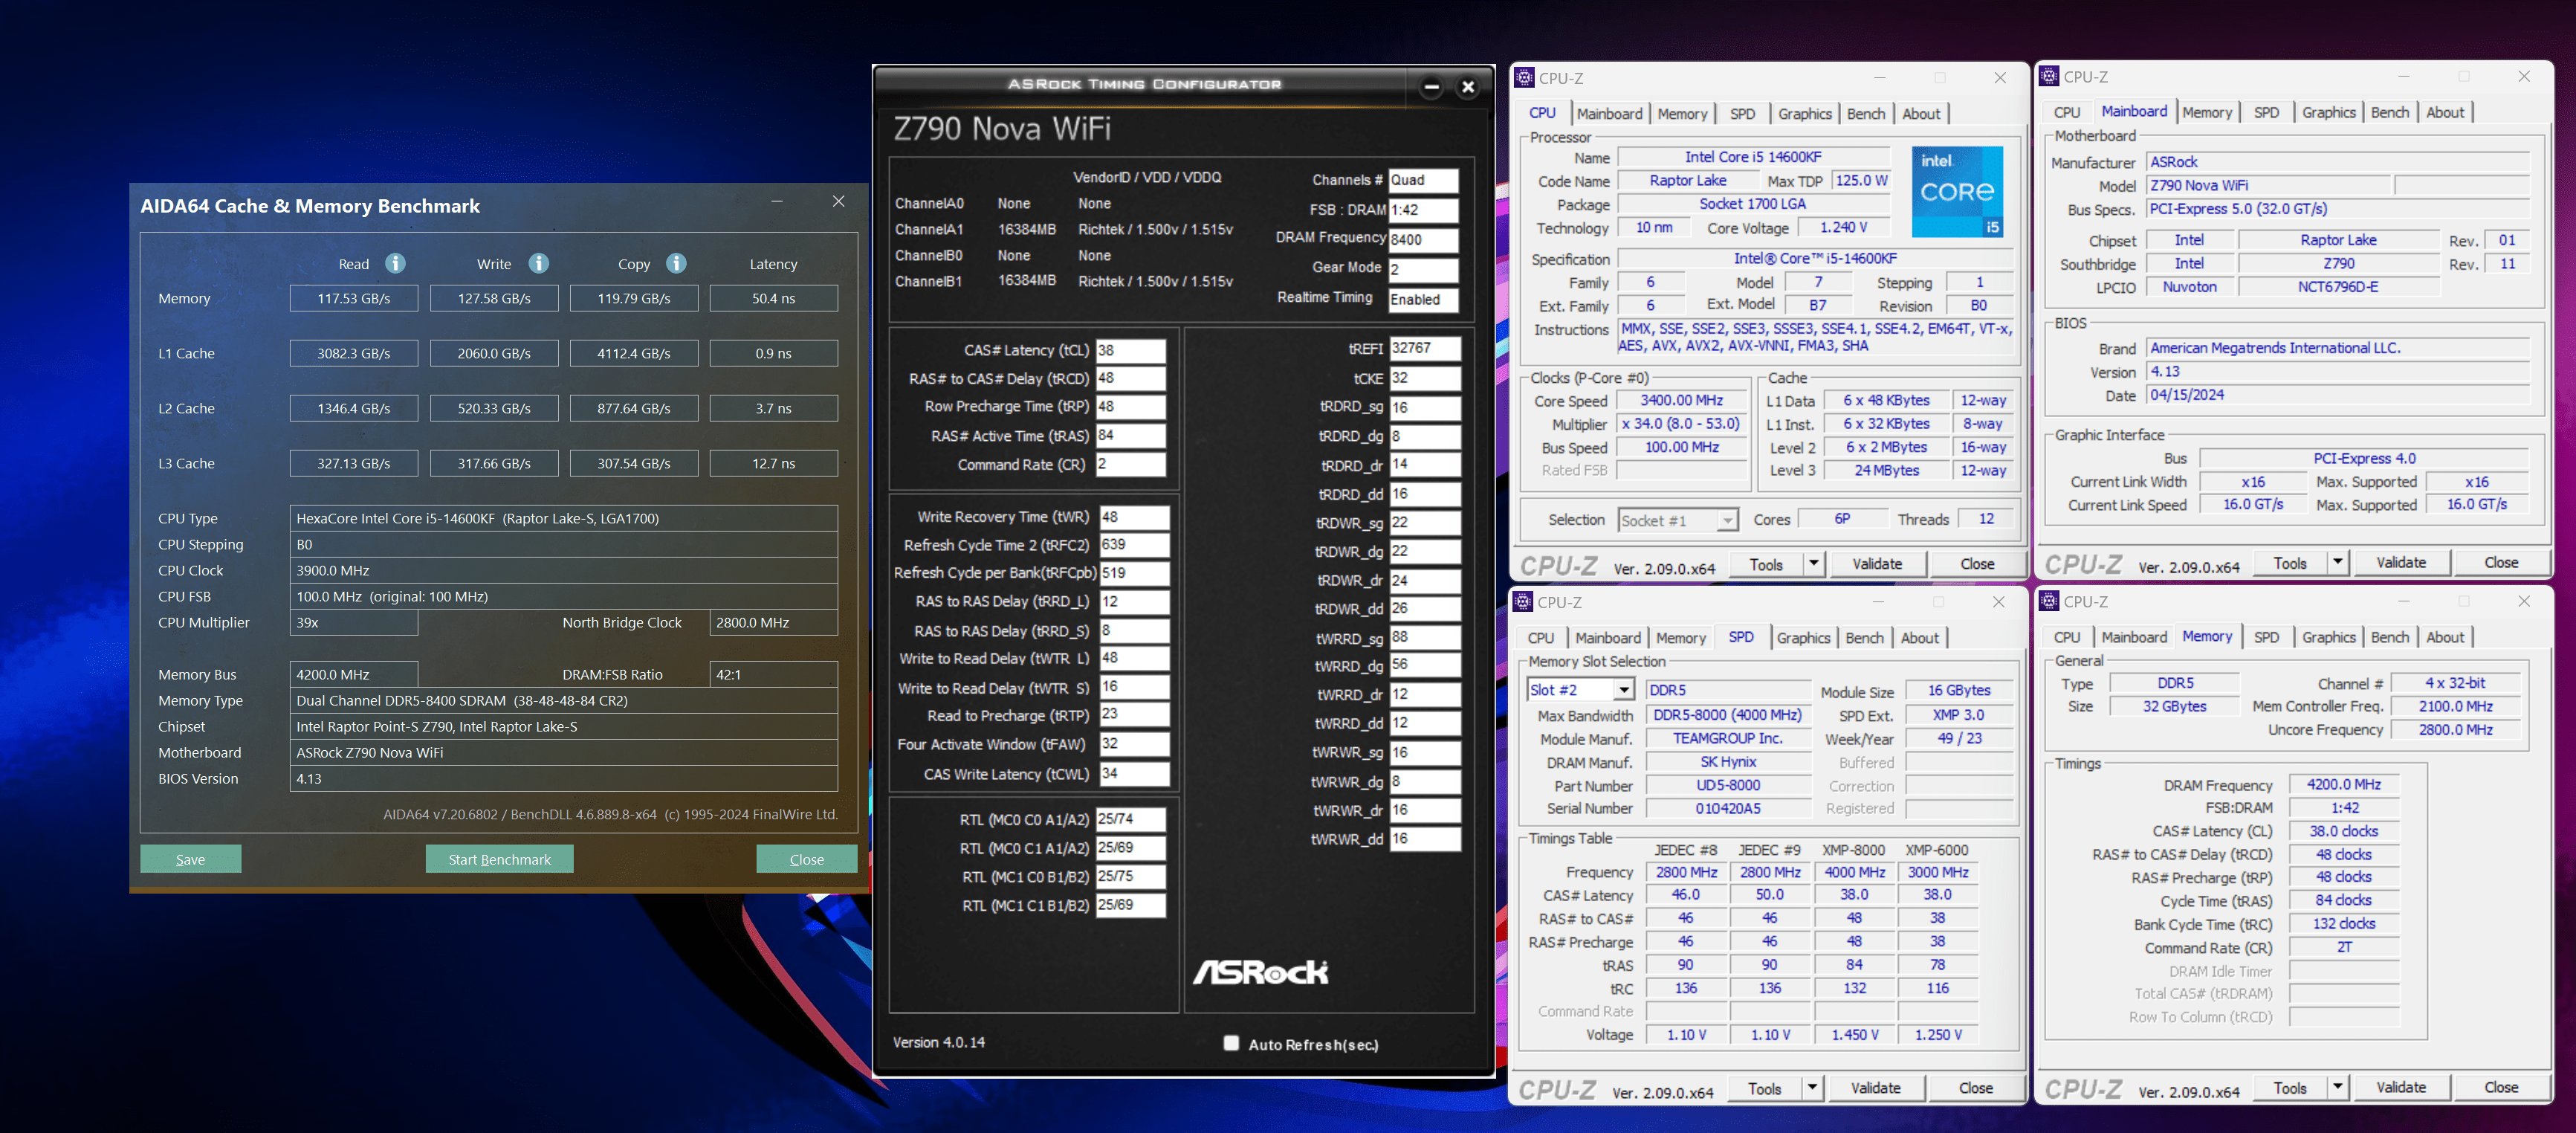Open Tools dropdown arrow in SPD window
This screenshot has height=1133, width=2576.
pyautogui.click(x=1811, y=1087)
